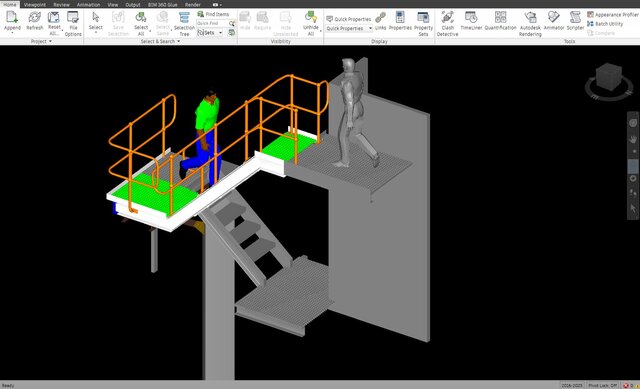Screen dimensions: 640x389
Task: Click in the Quick Find field
Action: click(x=212, y=23)
